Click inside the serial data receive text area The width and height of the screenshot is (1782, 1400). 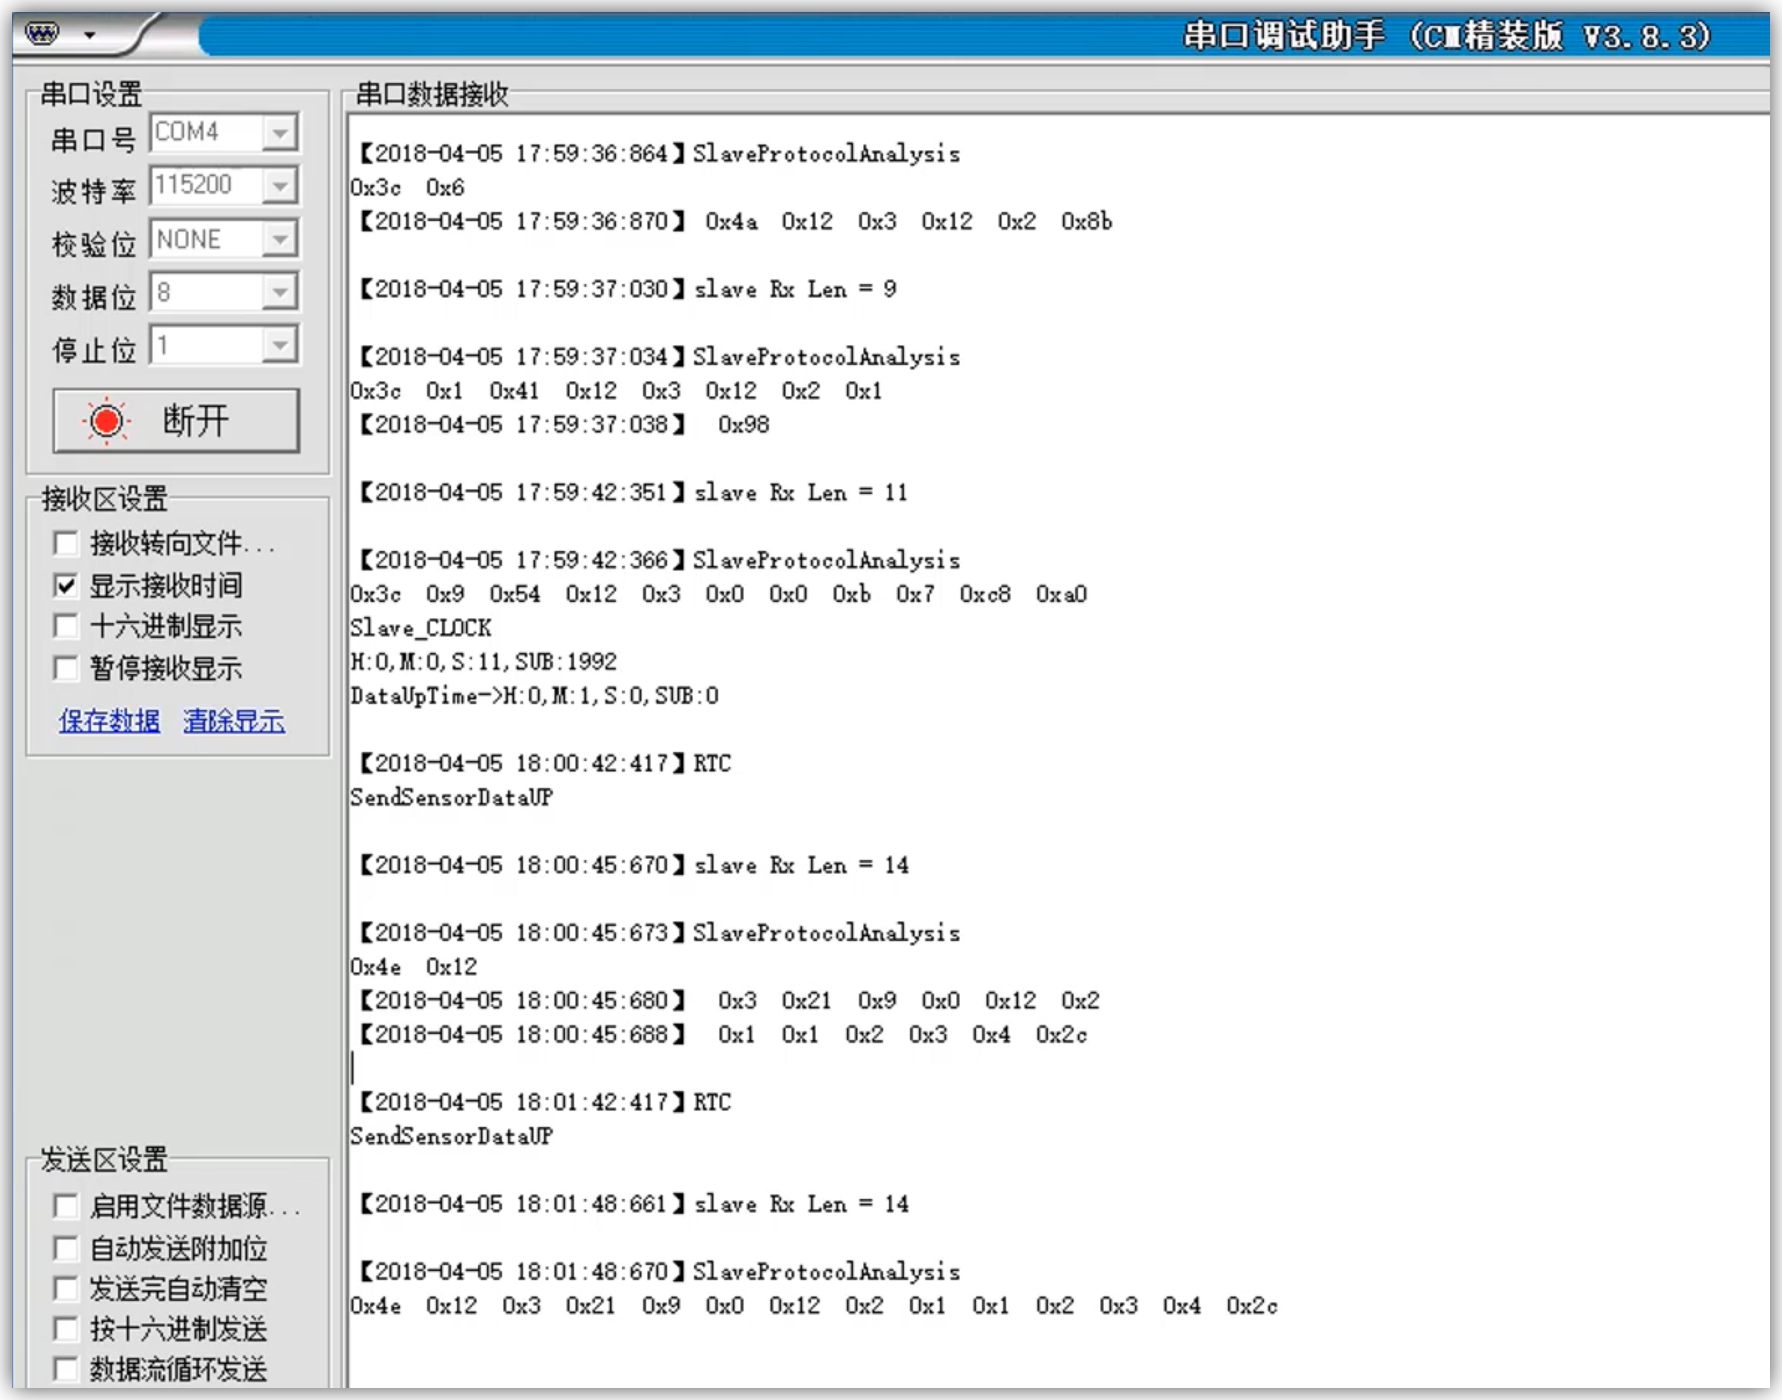pyautogui.click(x=1300, y=700)
